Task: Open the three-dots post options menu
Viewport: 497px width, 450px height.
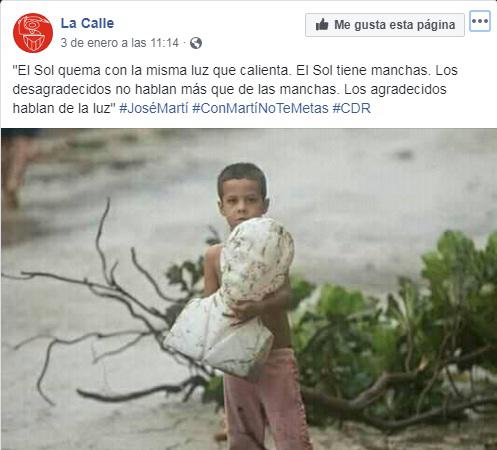Action: (480, 21)
